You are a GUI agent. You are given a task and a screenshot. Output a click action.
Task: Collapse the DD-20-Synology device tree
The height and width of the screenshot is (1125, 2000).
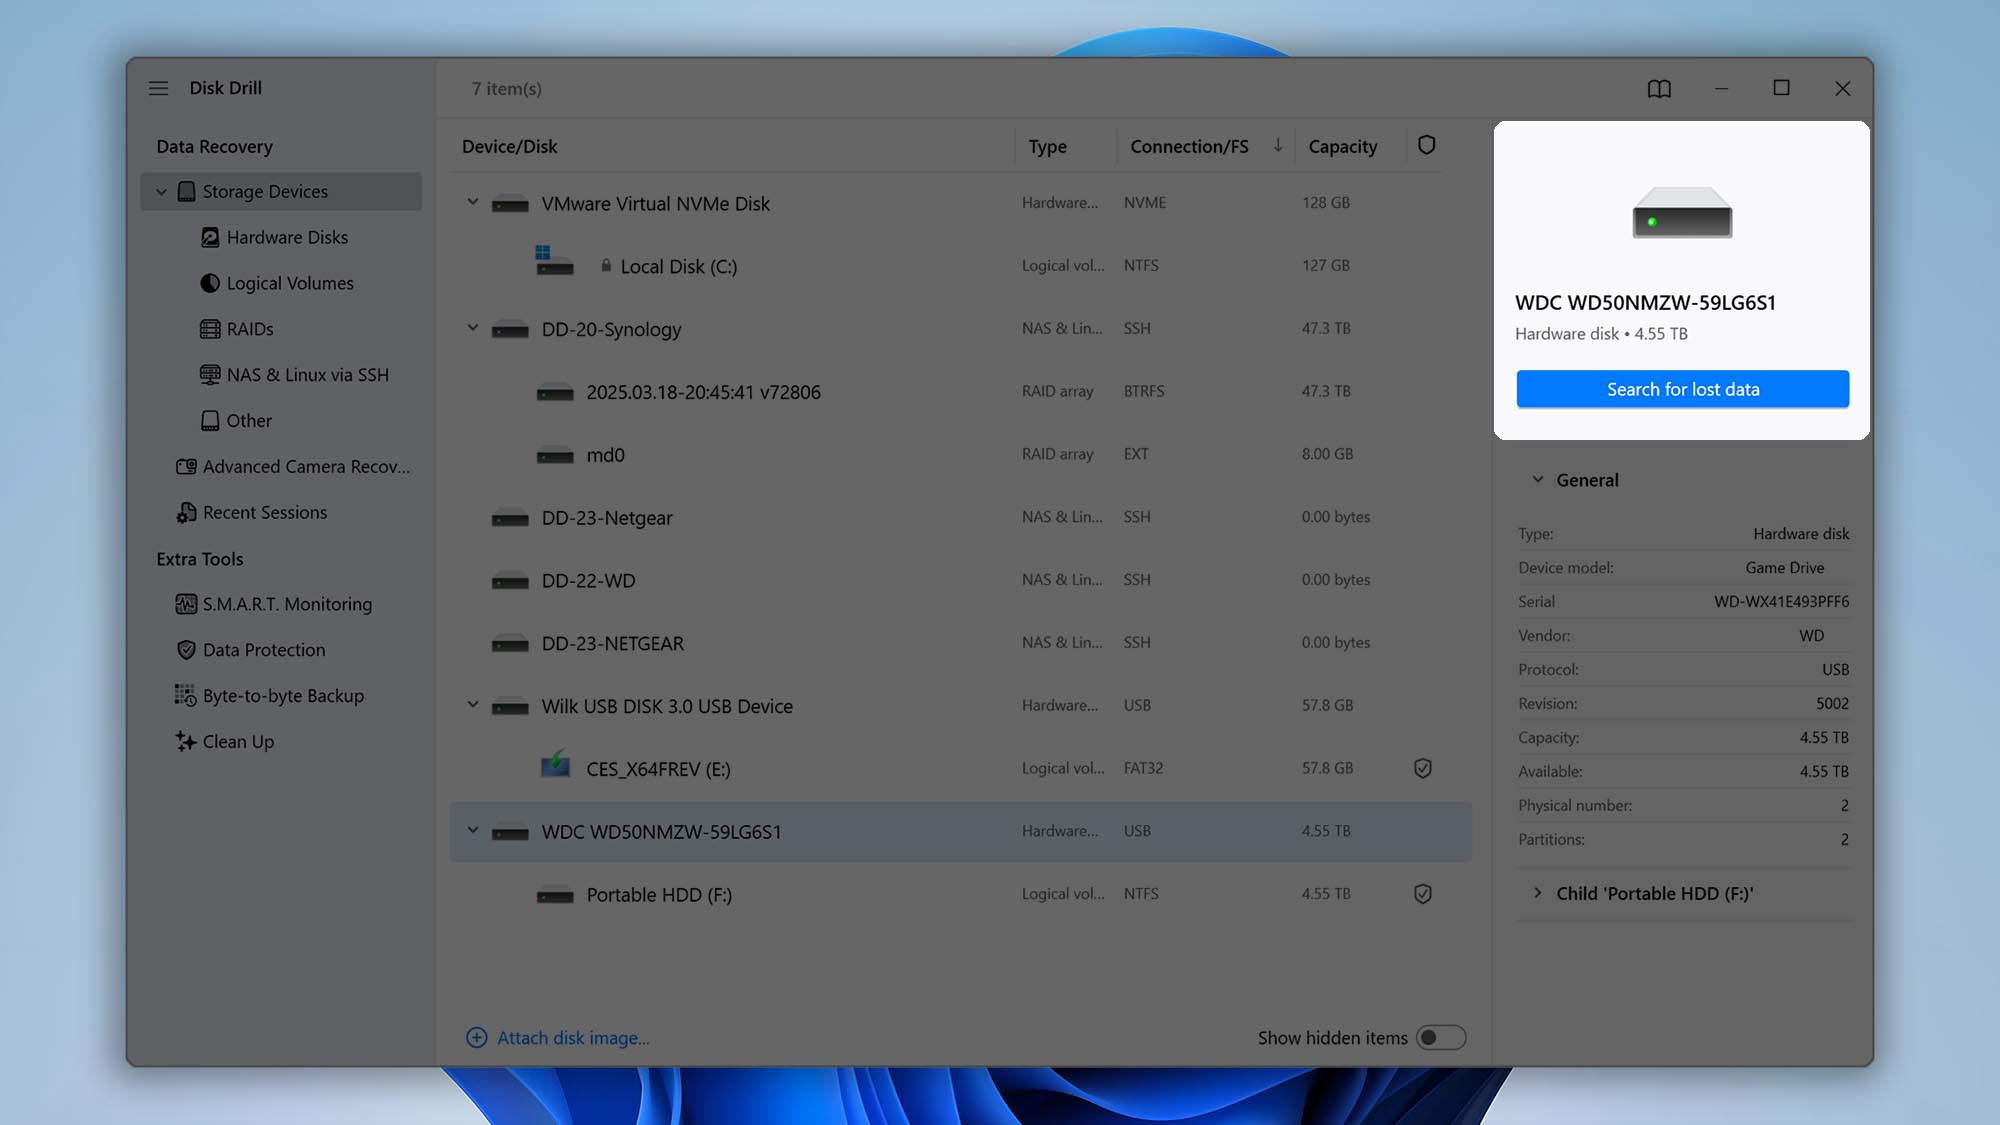coord(473,328)
